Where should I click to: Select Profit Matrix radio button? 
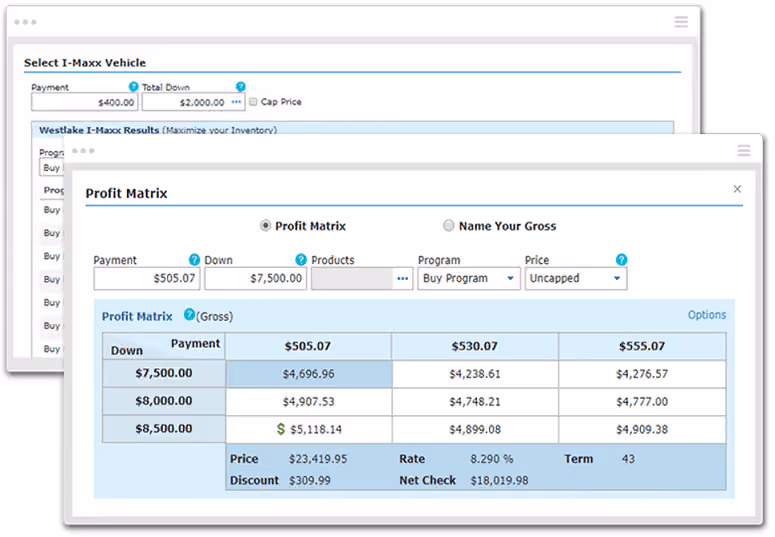click(x=265, y=225)
